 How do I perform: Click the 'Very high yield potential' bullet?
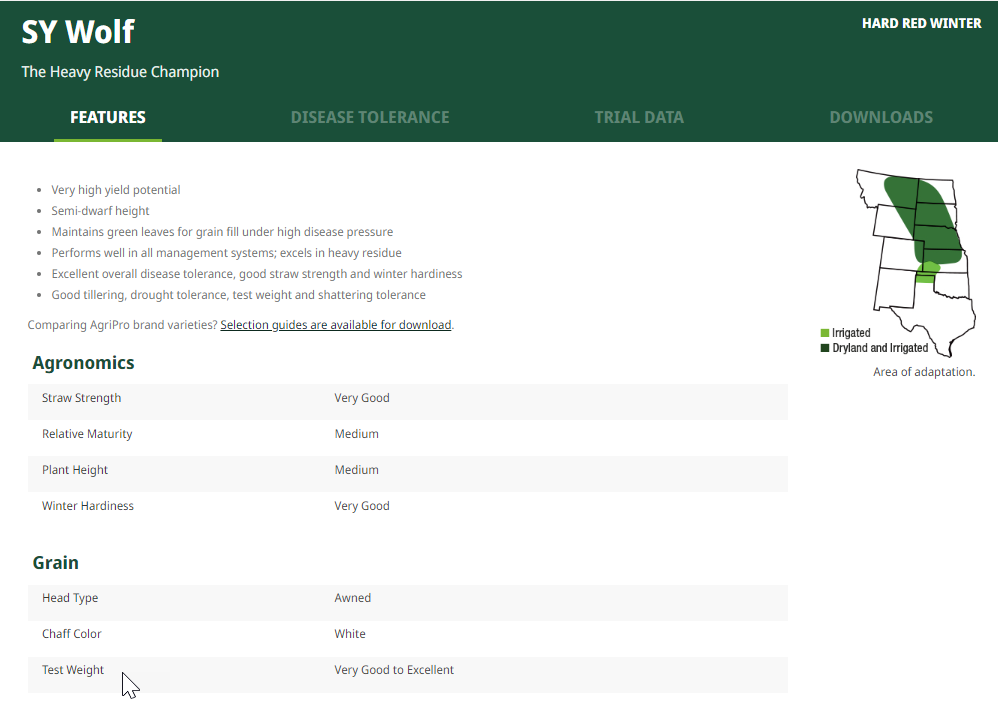116,190
